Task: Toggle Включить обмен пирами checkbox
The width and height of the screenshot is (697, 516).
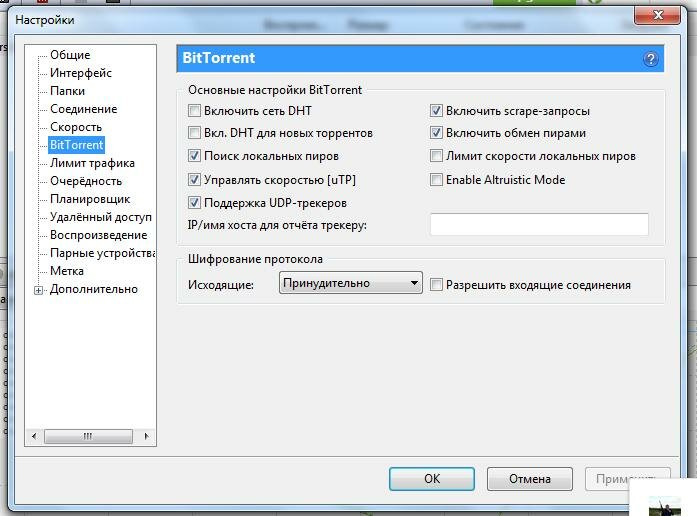Action: coord(436,132)
